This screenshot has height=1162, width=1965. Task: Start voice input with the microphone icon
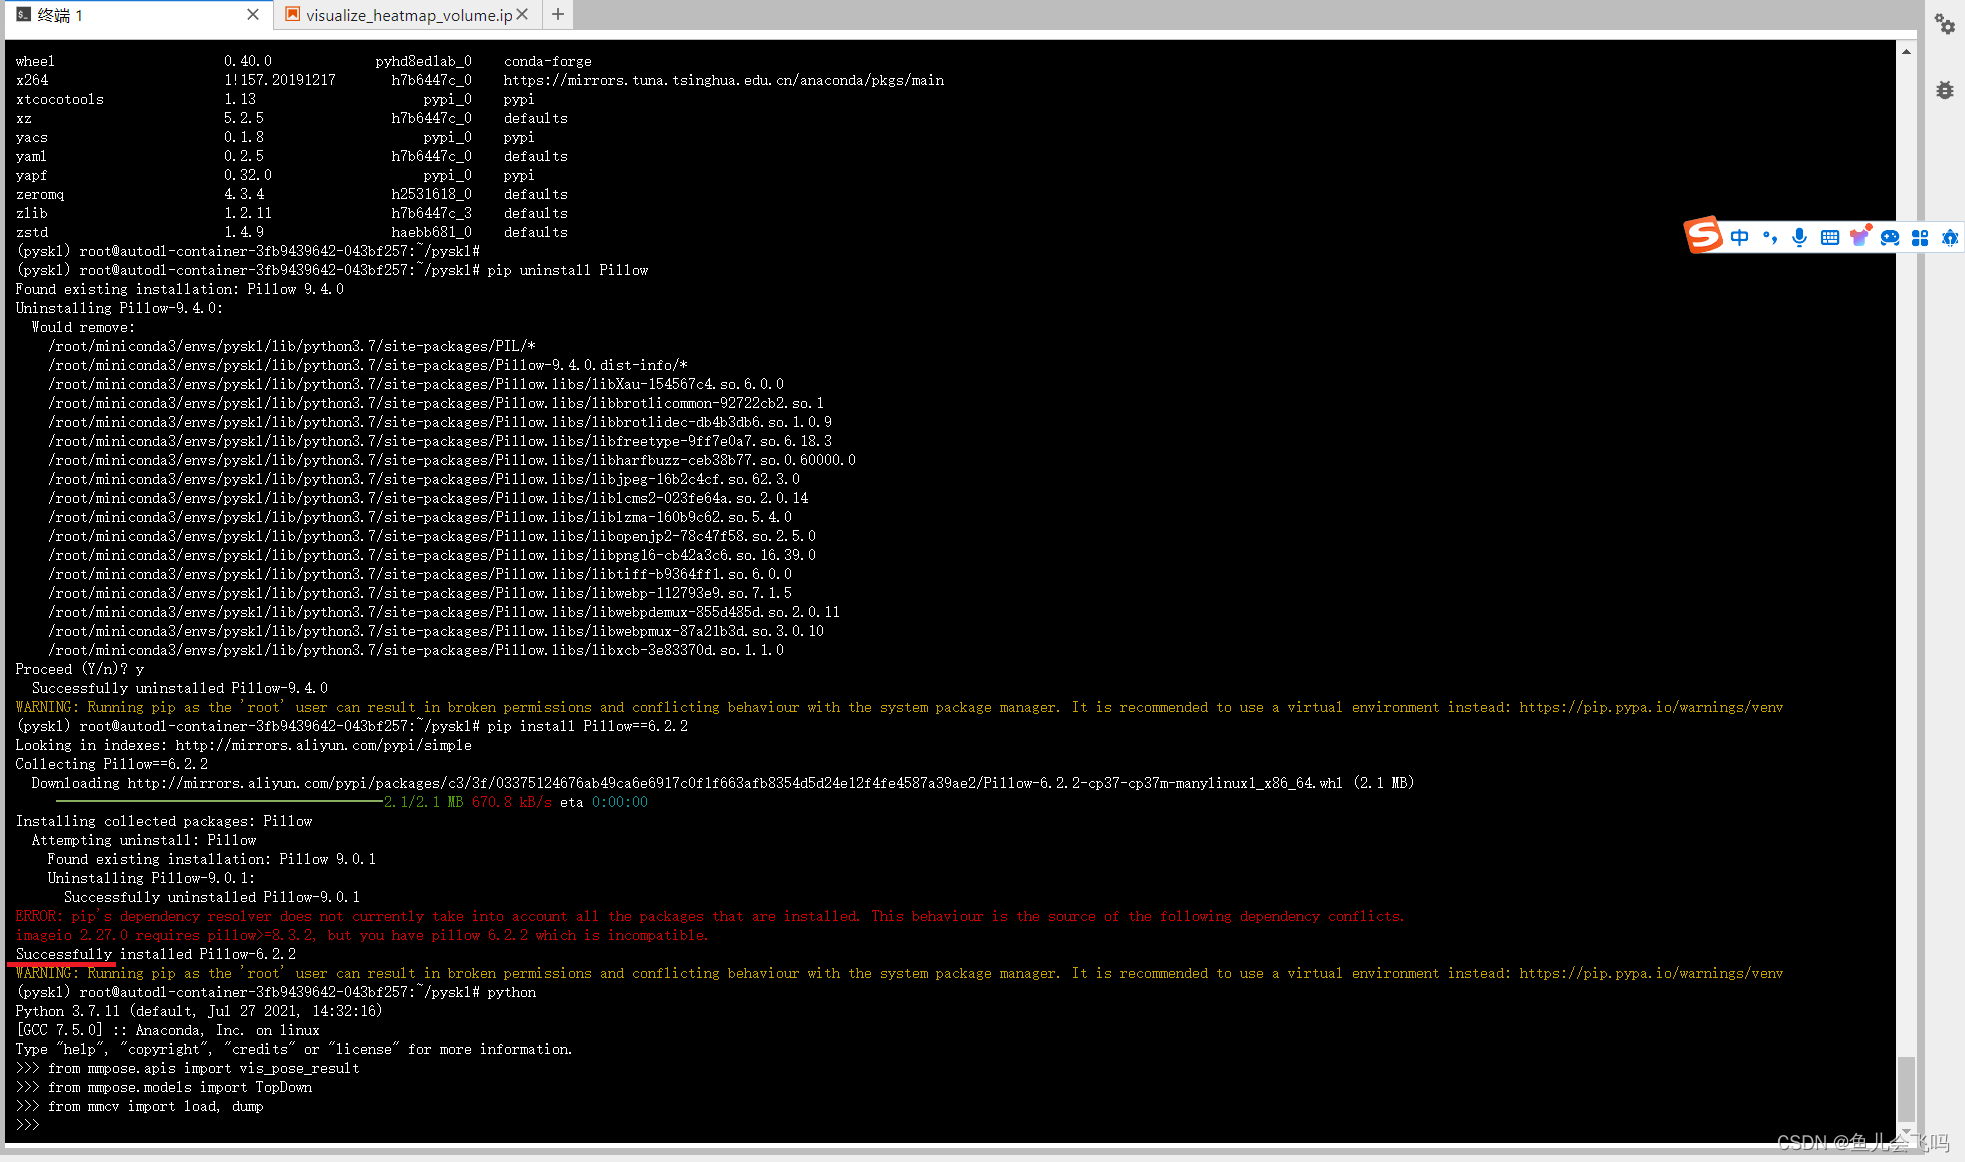1799,236
